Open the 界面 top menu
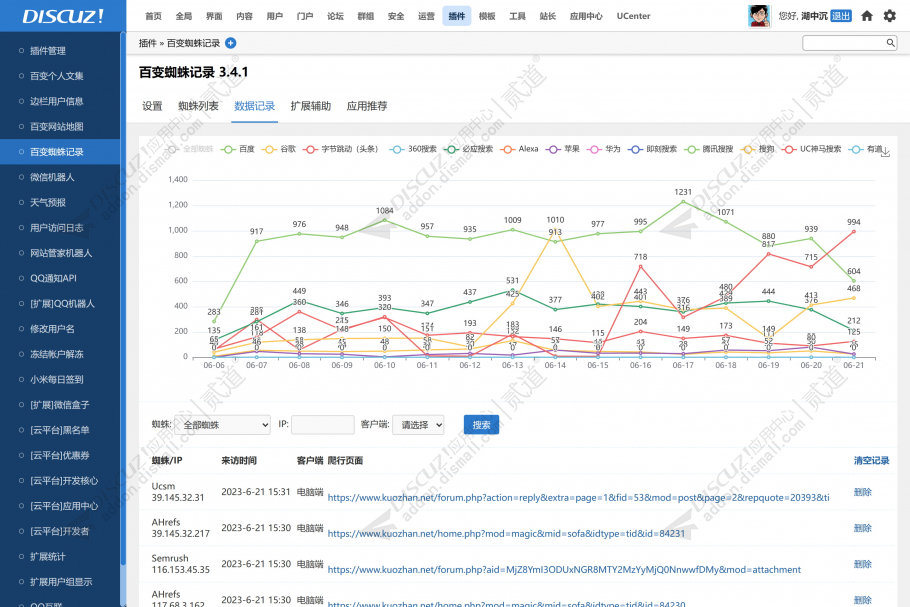Image resolution: width=910 pixels, height=607 pixels. (x=214, y=16)
